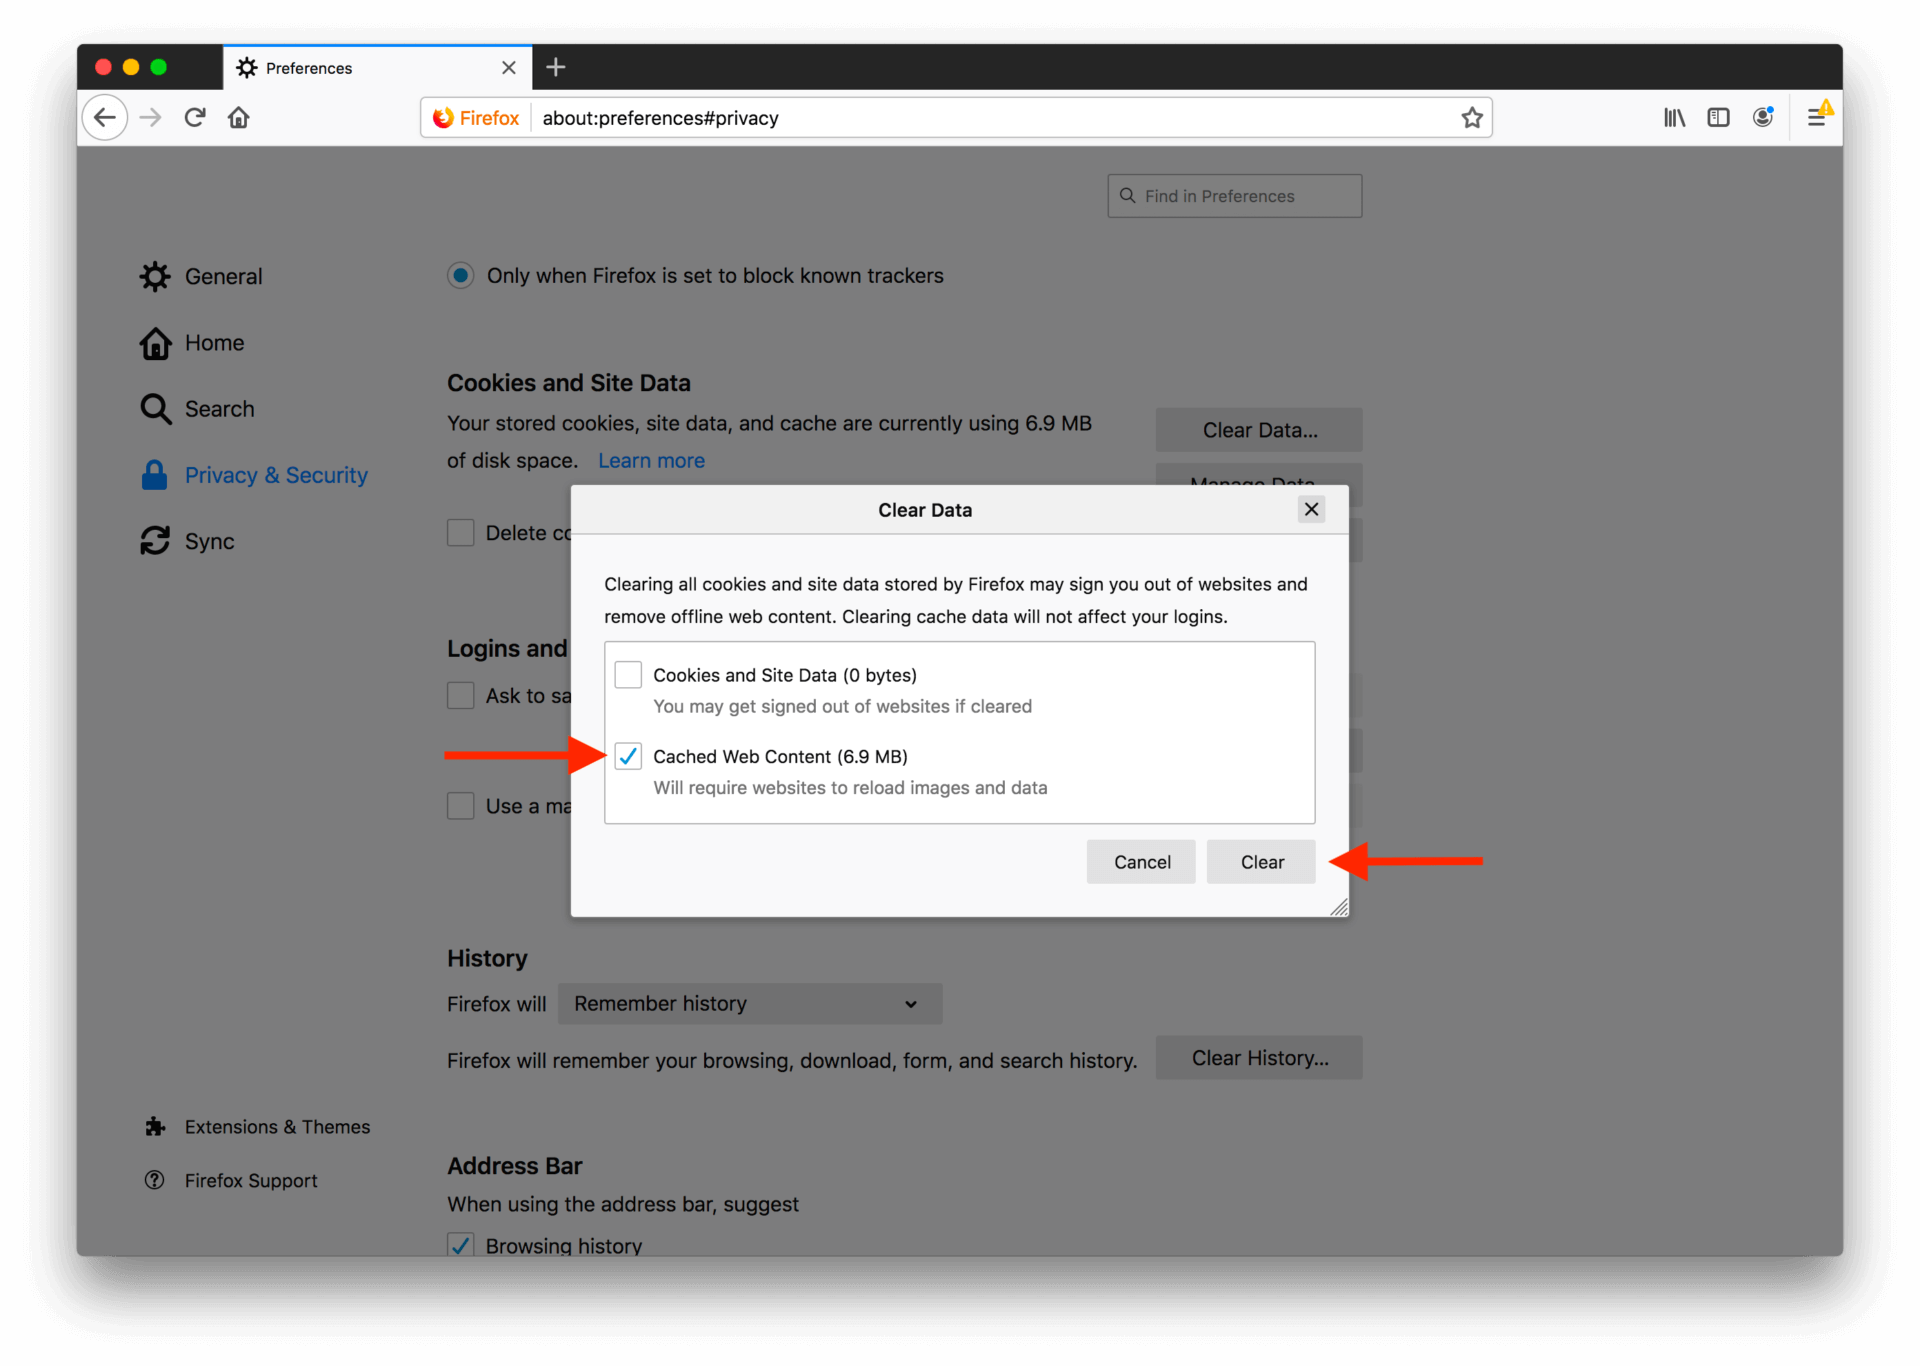1920x1366 pixels.
Task: Reload the current page
Action: 194,117
